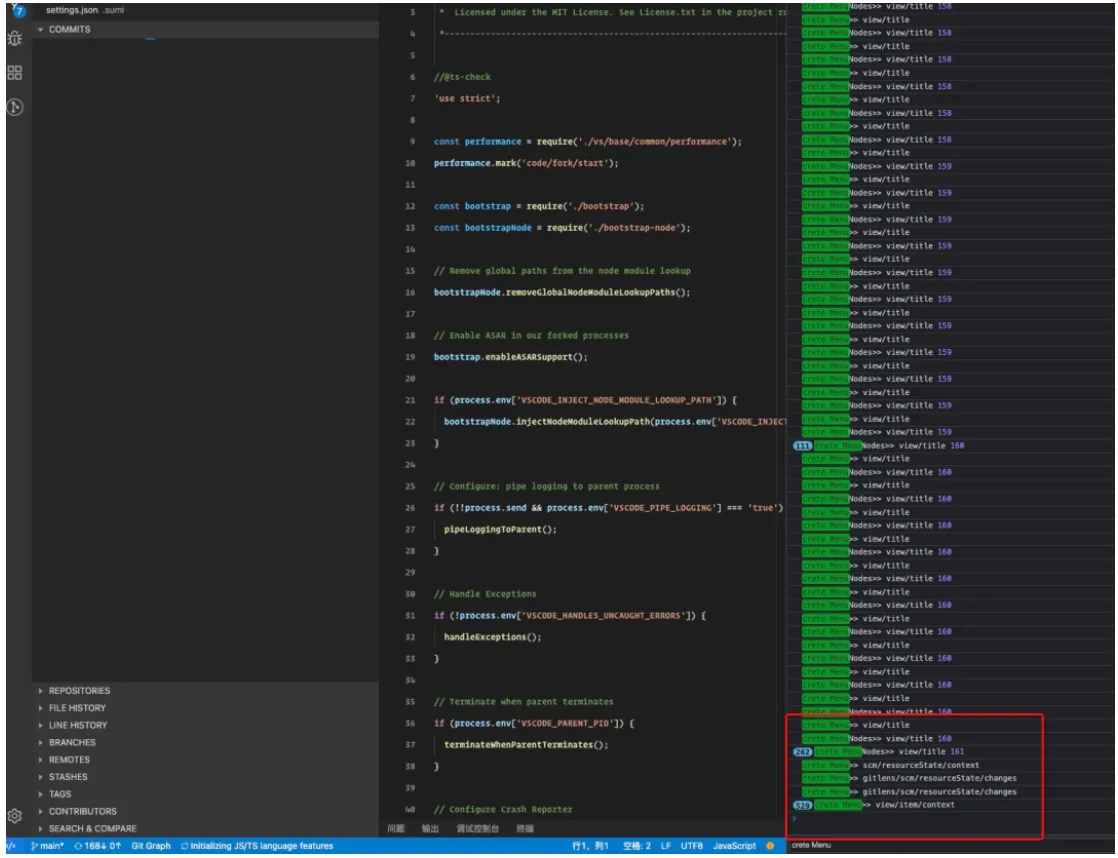Click the main* branch in status bar
Screen dimensions: 1118x858
coord(47,846)
